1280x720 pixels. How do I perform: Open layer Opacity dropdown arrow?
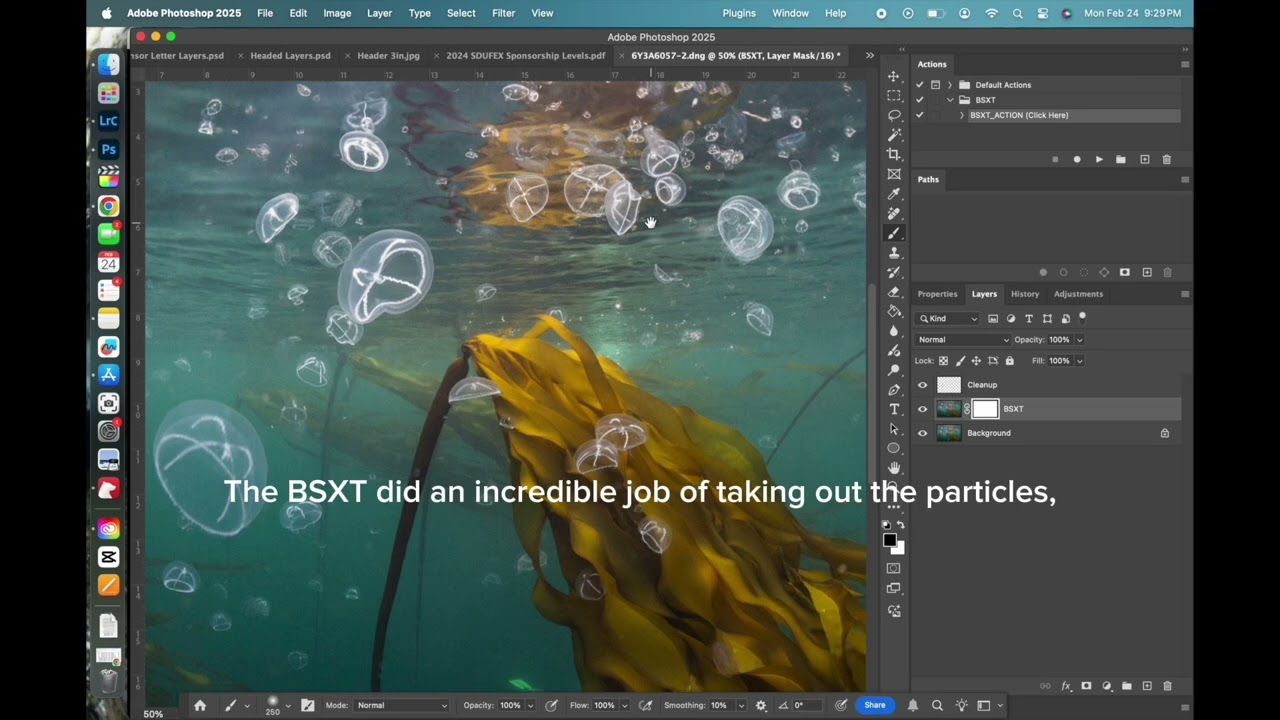(x=1079, y=340)
